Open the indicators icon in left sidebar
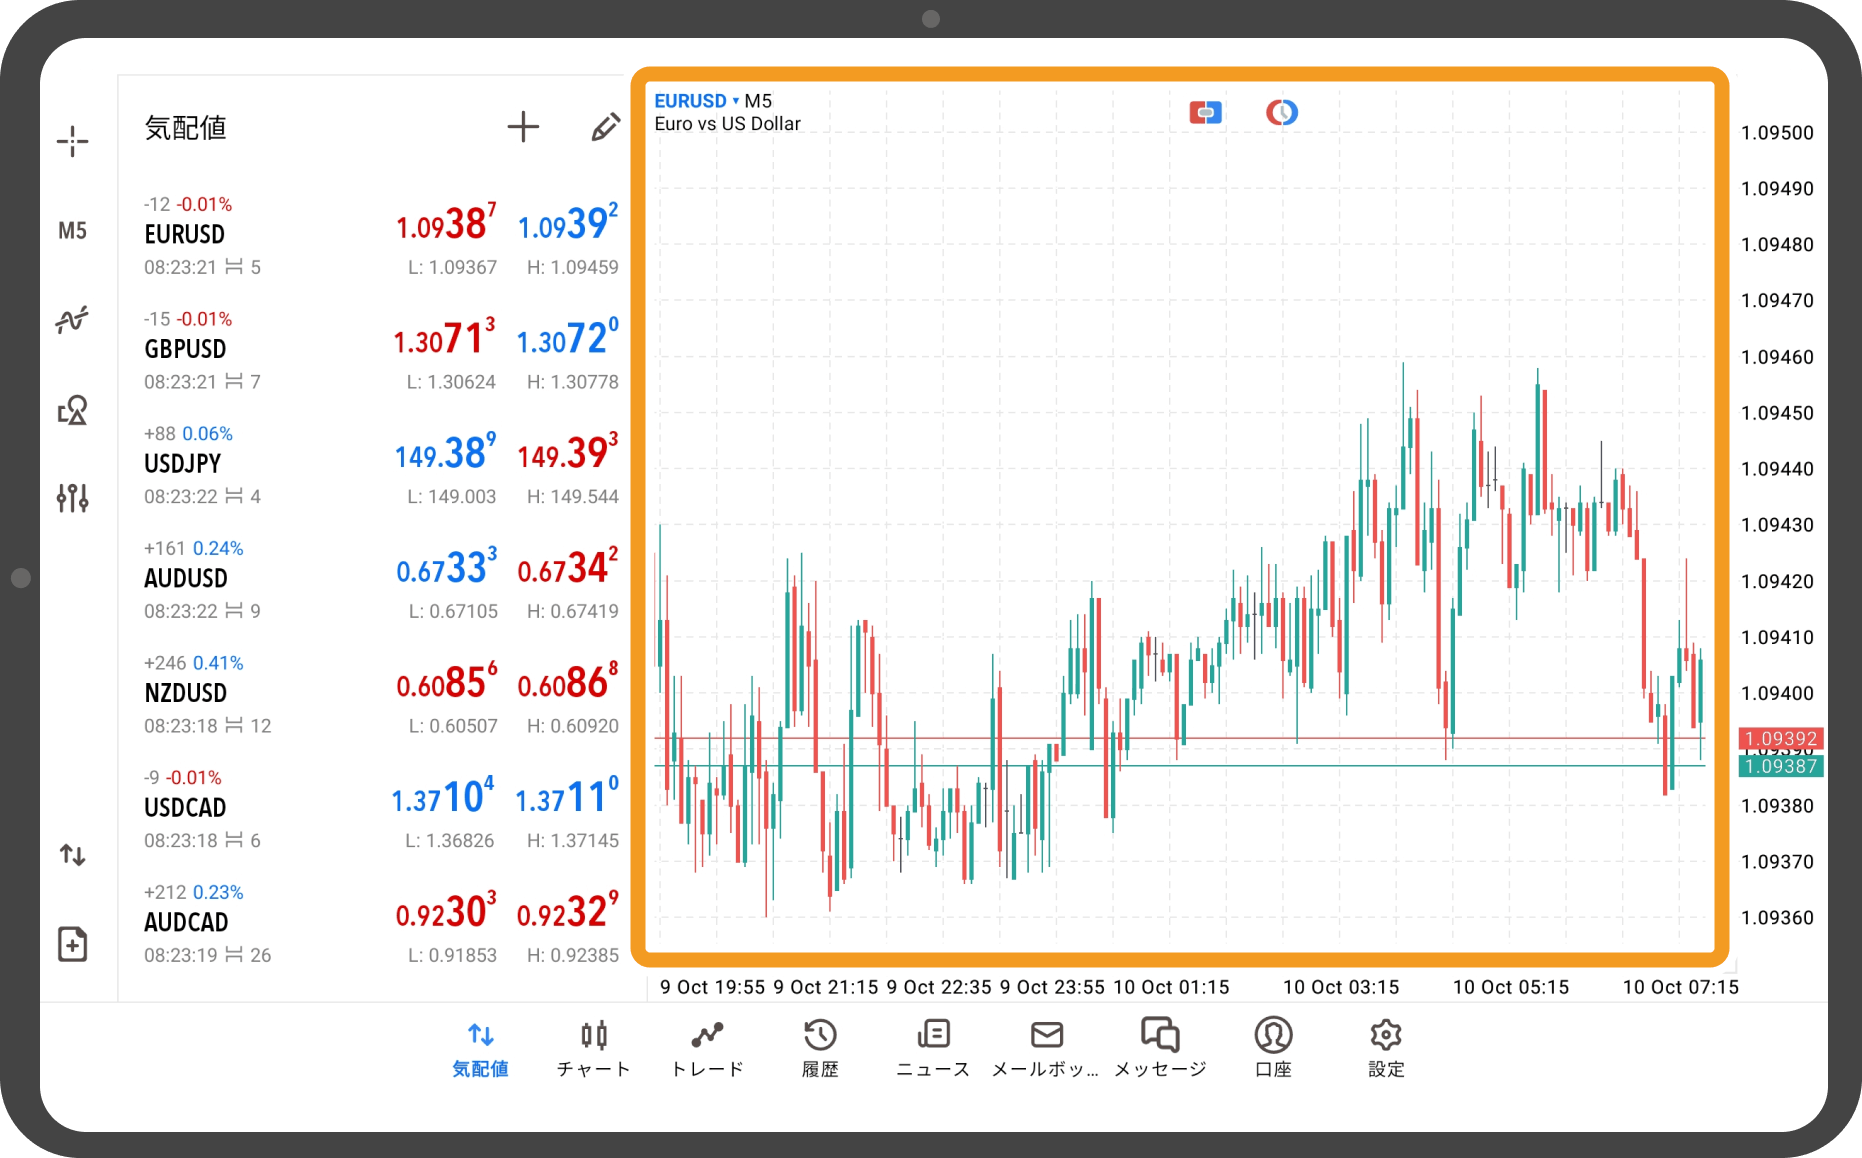Image resolution: width=1862 pixels, height=1158 pixels. (72, 320)
